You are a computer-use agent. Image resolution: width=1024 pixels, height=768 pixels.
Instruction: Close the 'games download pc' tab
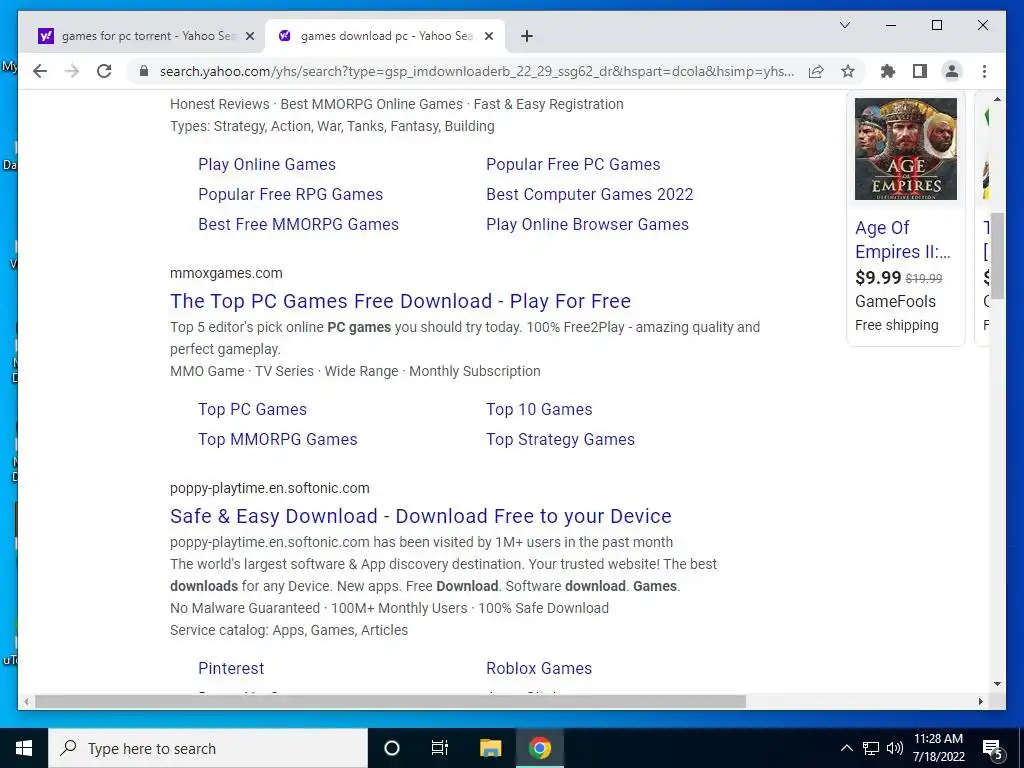click(490, 36)
